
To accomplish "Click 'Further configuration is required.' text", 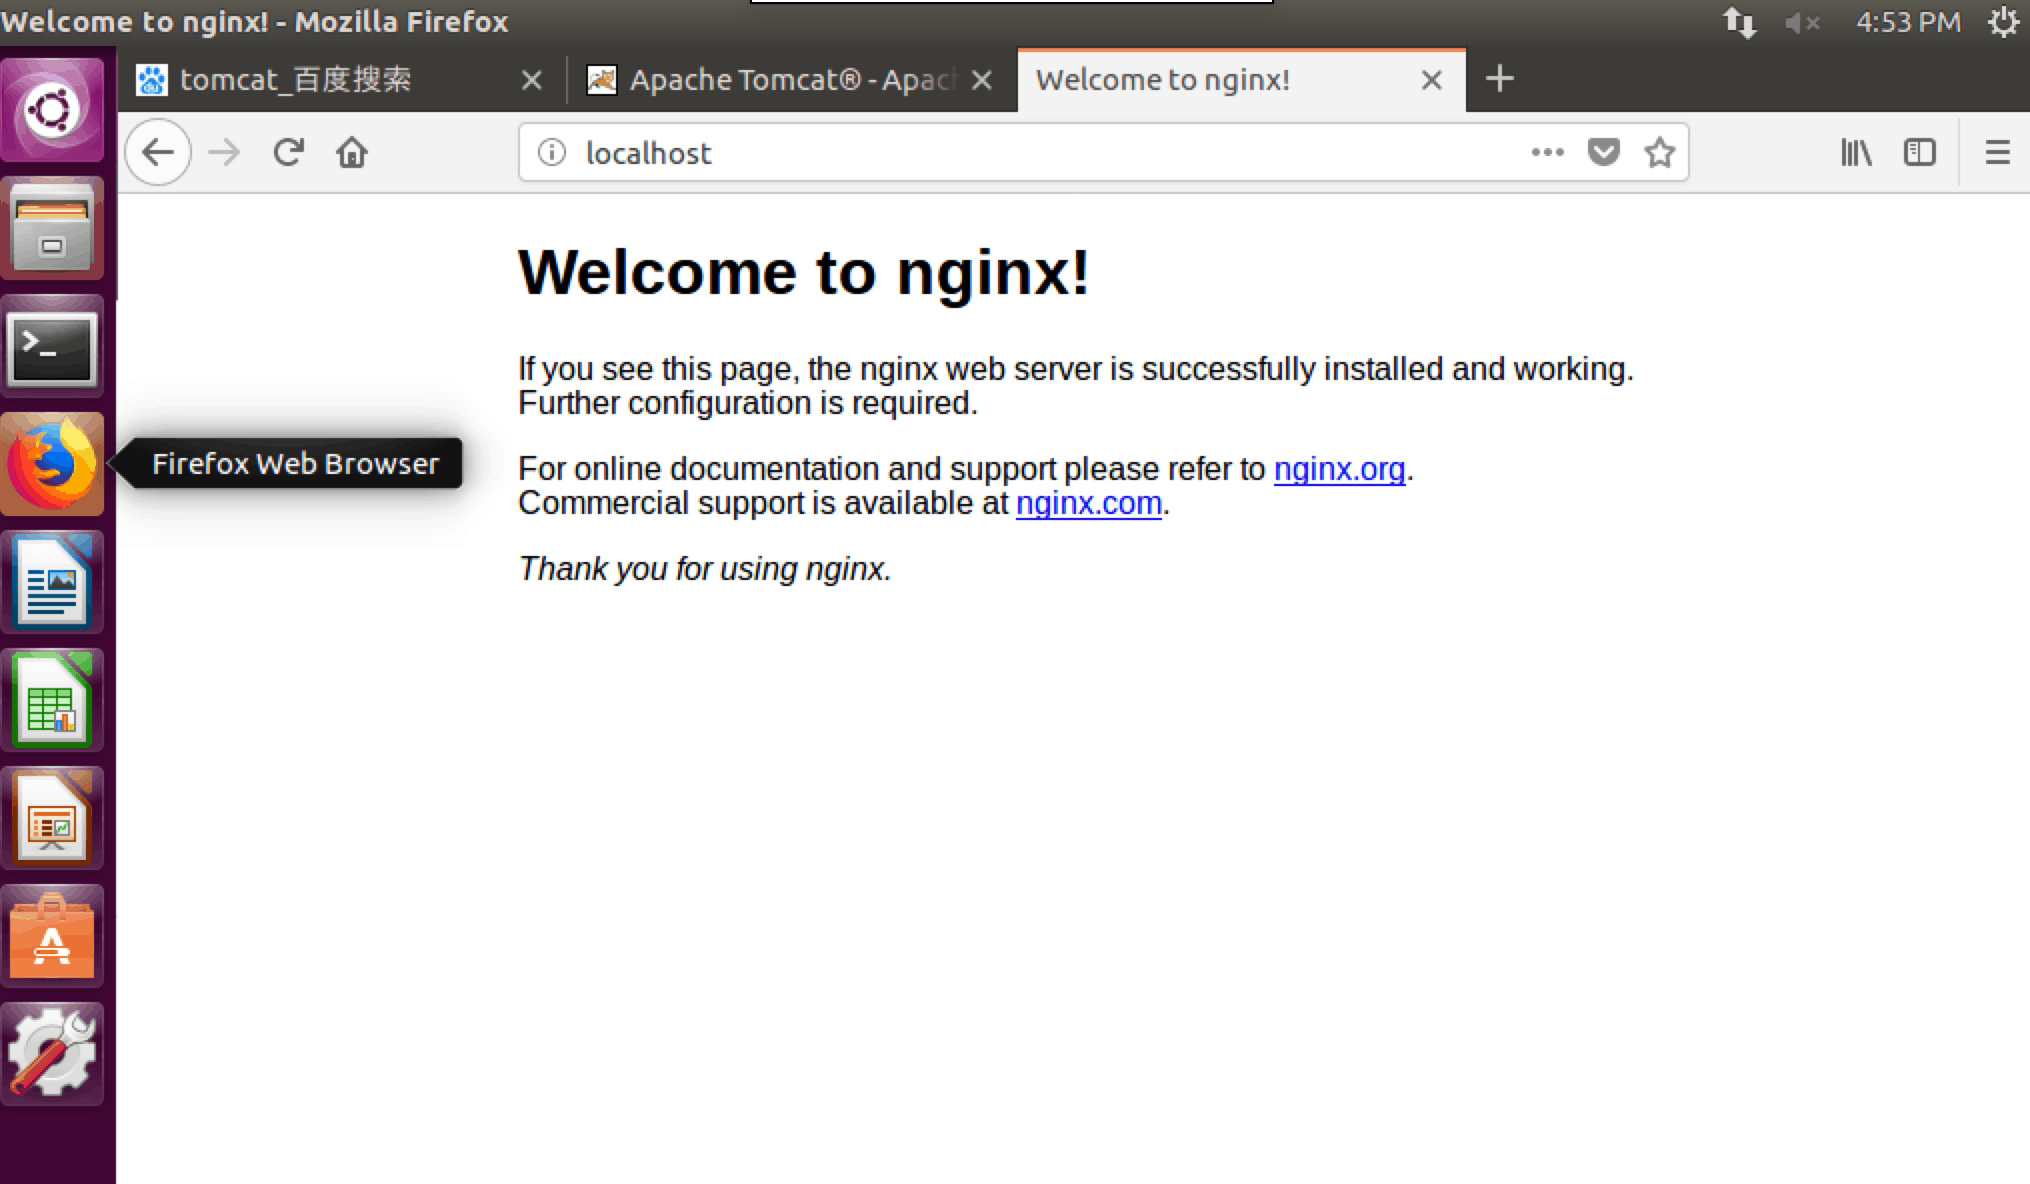I will click(x=748, y=403).
